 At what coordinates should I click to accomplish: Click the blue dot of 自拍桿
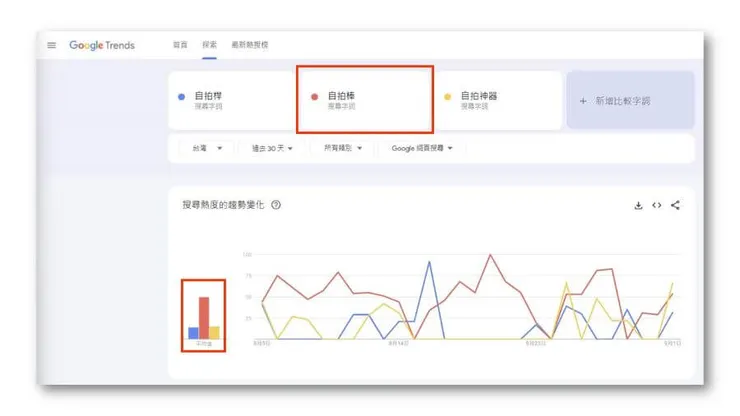point(181,96)
